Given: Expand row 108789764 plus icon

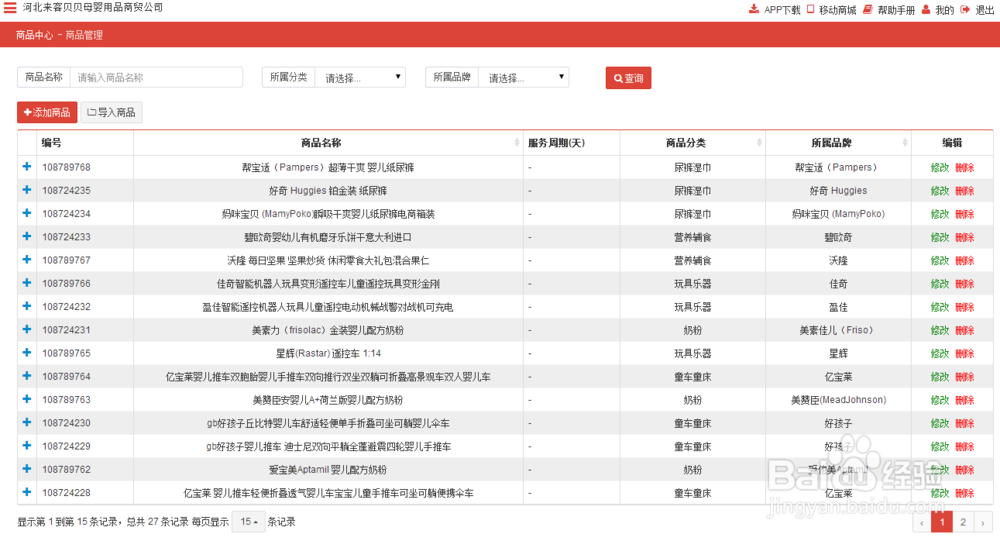Looking at the screenshot, I should (x=27, y=376).
